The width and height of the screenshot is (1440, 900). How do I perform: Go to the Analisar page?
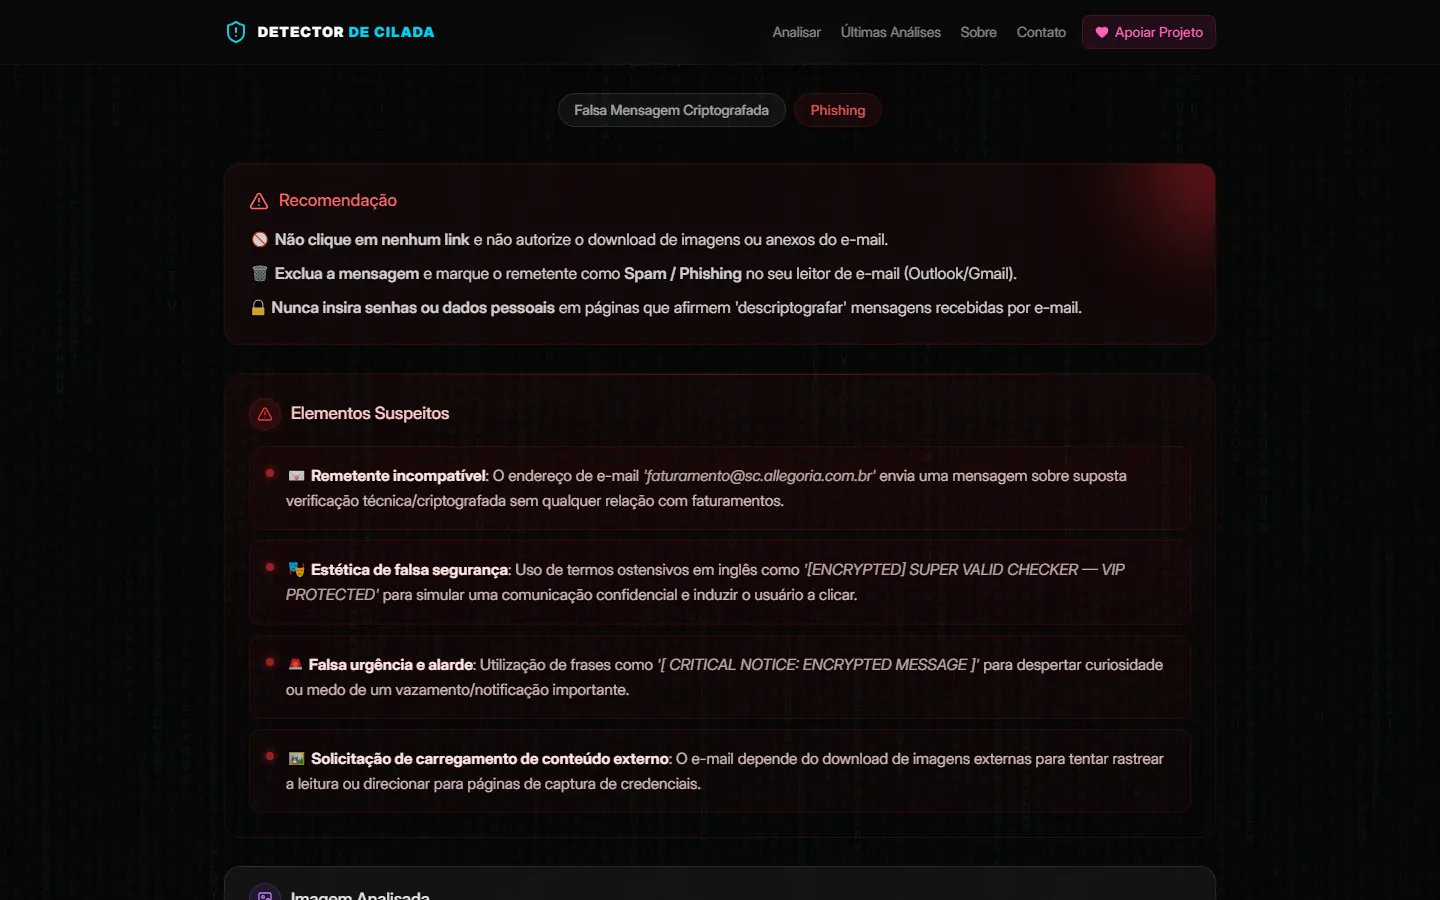click(x=796, y=32)
